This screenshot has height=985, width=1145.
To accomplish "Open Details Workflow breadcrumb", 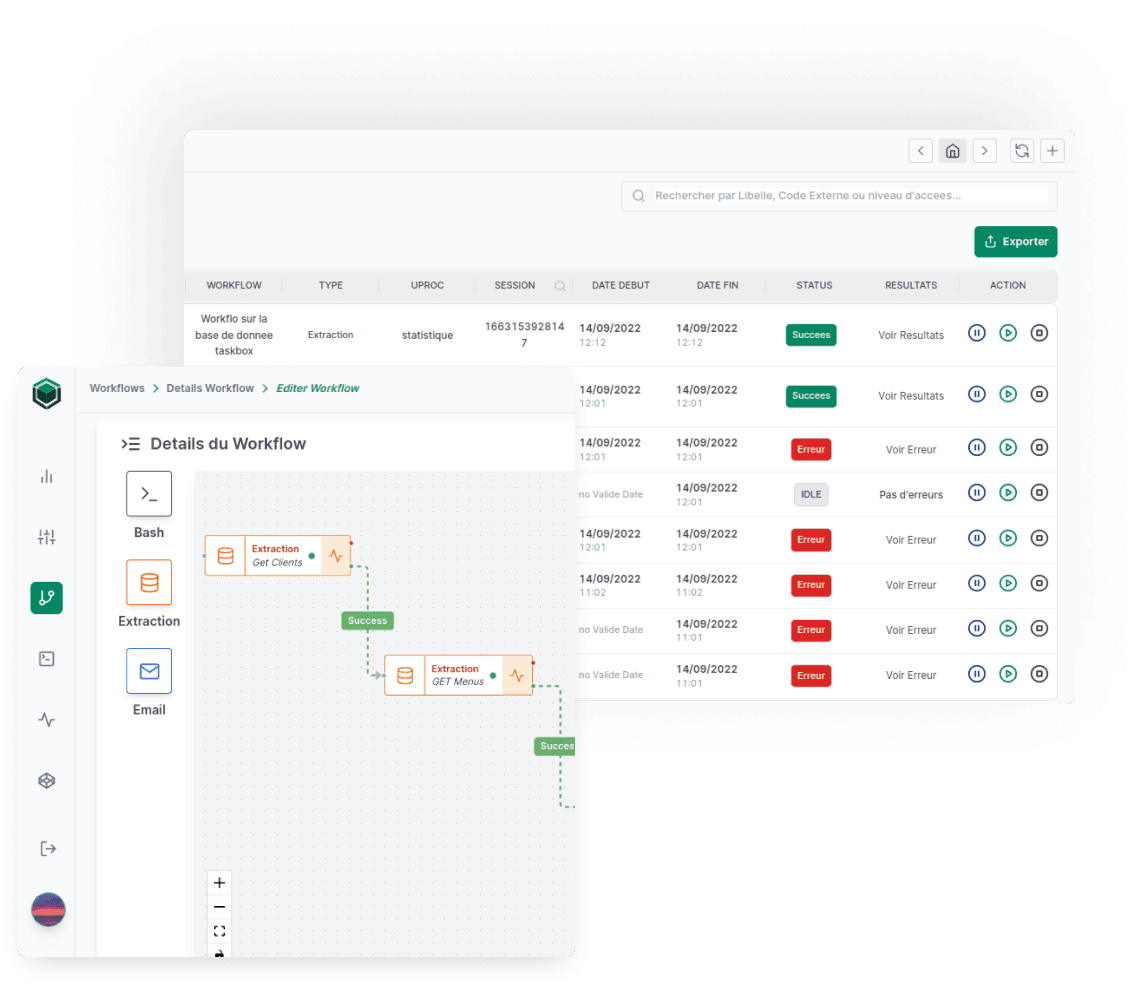I will point(210,388).
